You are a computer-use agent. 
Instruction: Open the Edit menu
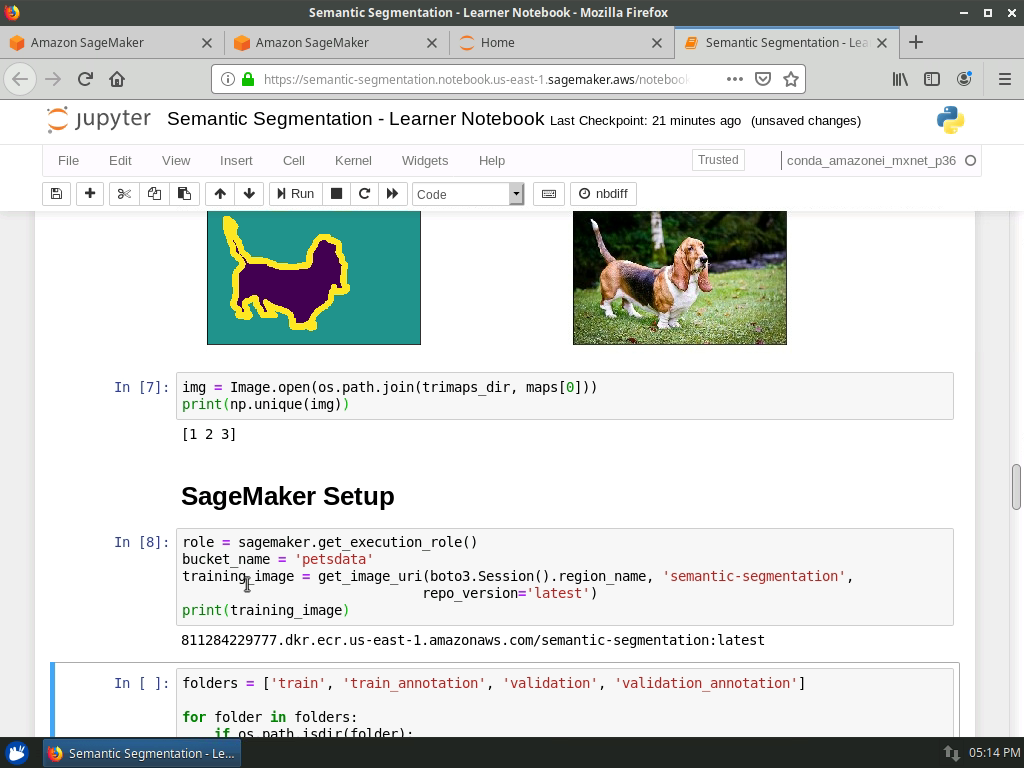[120, 161]
